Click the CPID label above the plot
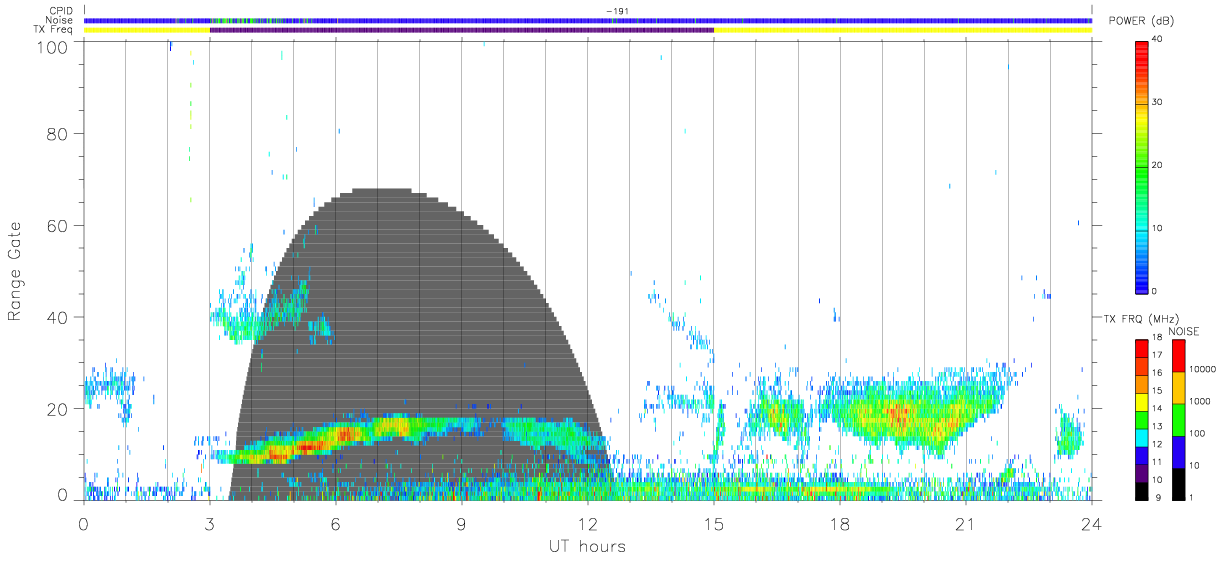Viewport: 1228px width, 567px height. (x=60, y=11)
